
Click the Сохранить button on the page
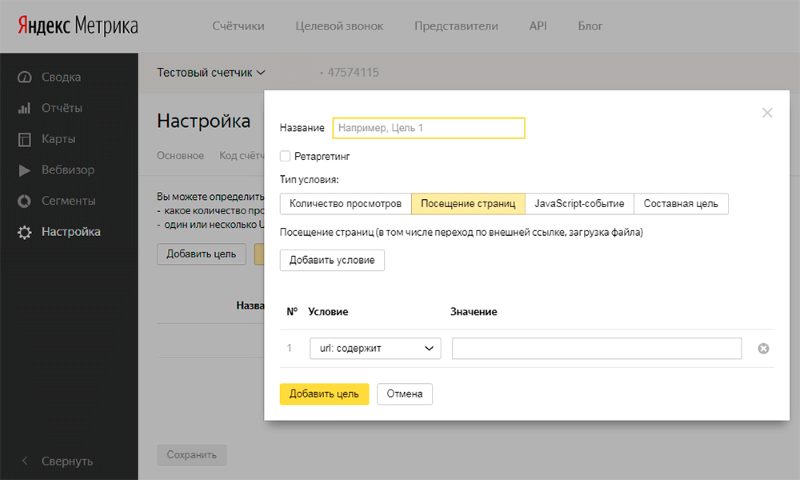click(192, 454)
